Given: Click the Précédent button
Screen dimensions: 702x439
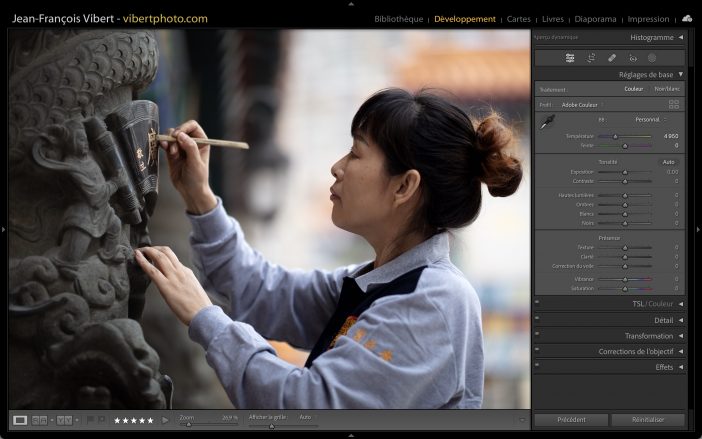Looking at the screenshot, I should point(570,420).
